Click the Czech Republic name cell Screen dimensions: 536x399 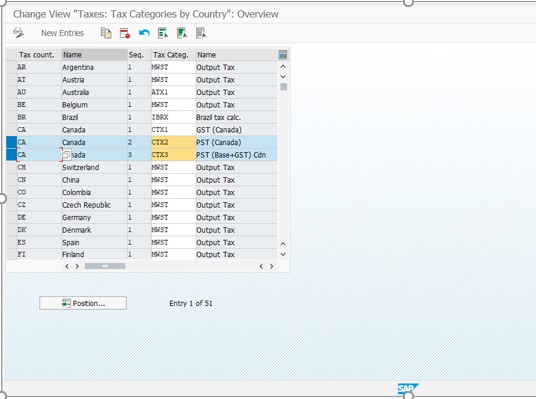click(94, 205)
